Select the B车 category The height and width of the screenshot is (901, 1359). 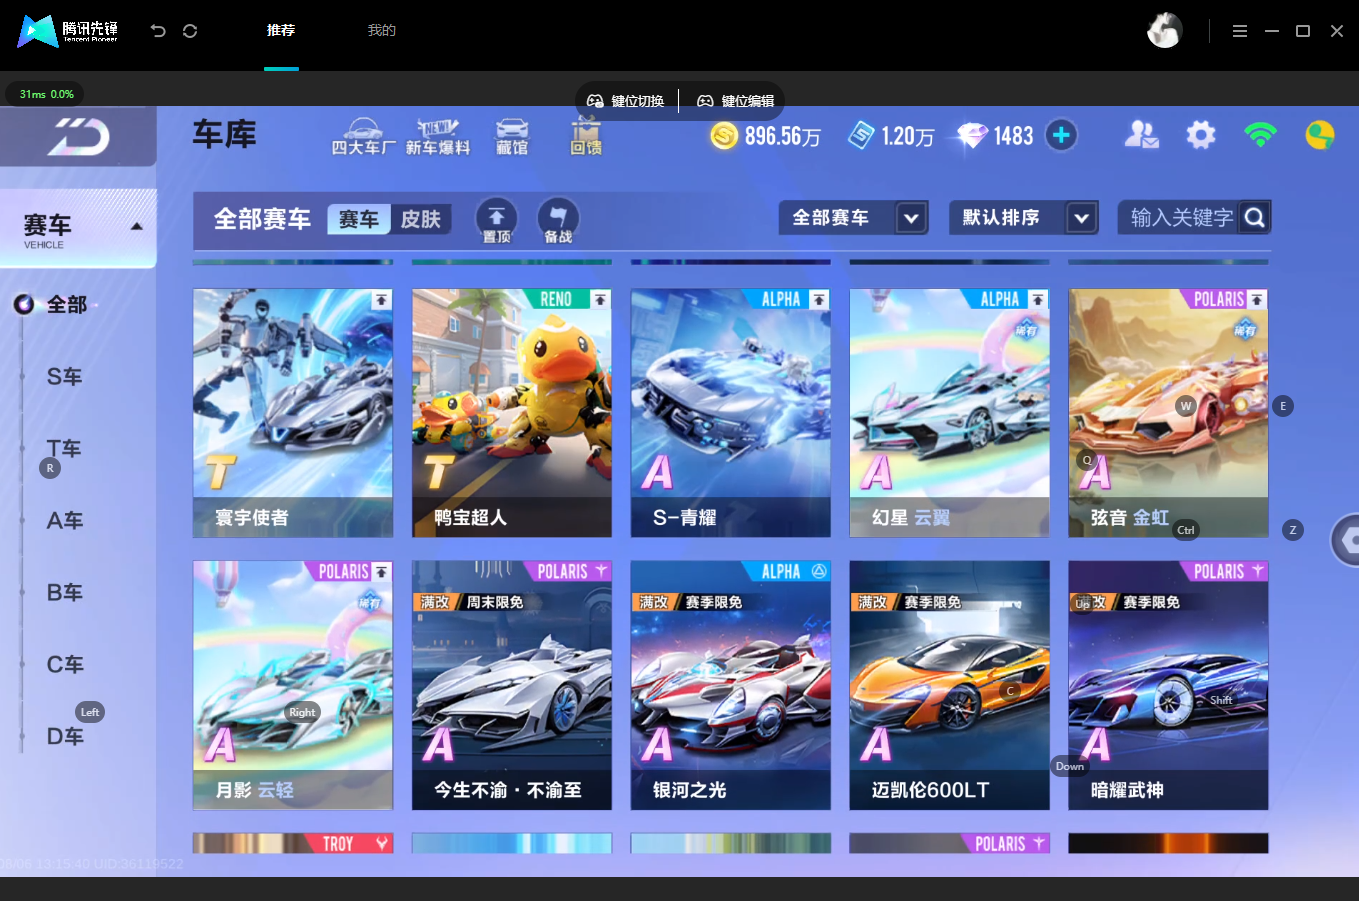coord(65,592)
